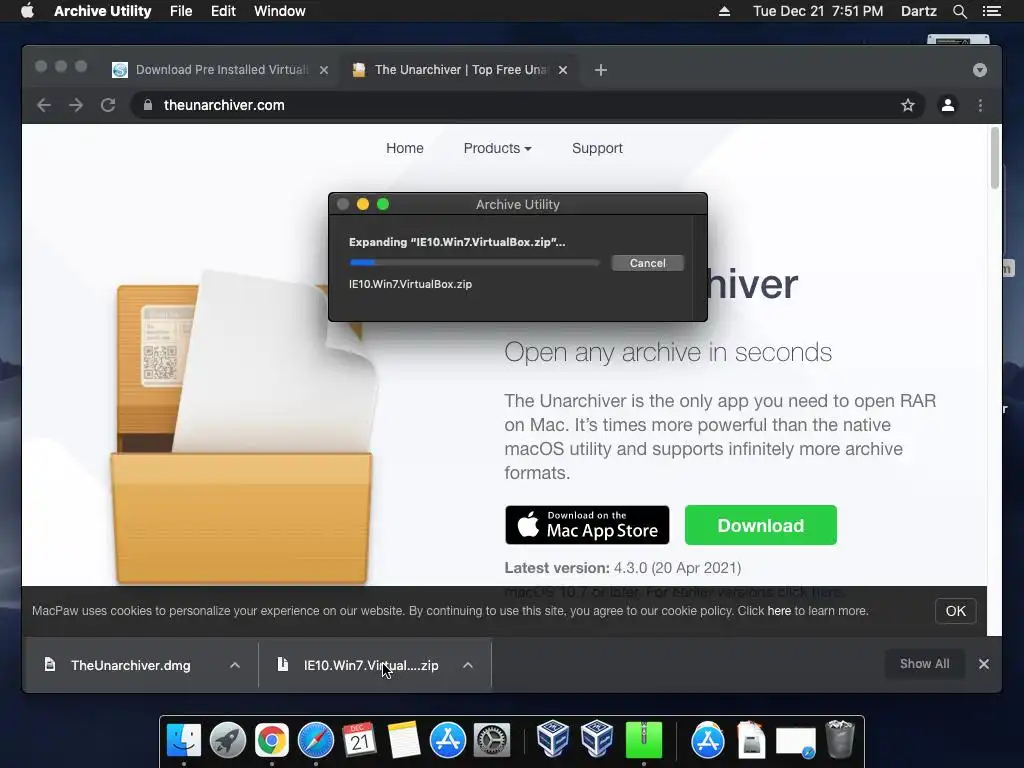Image resolution: width=1024 pixels, height=768 pixels.
Task: Go to Home page link
Action: (x=404, y=148)
